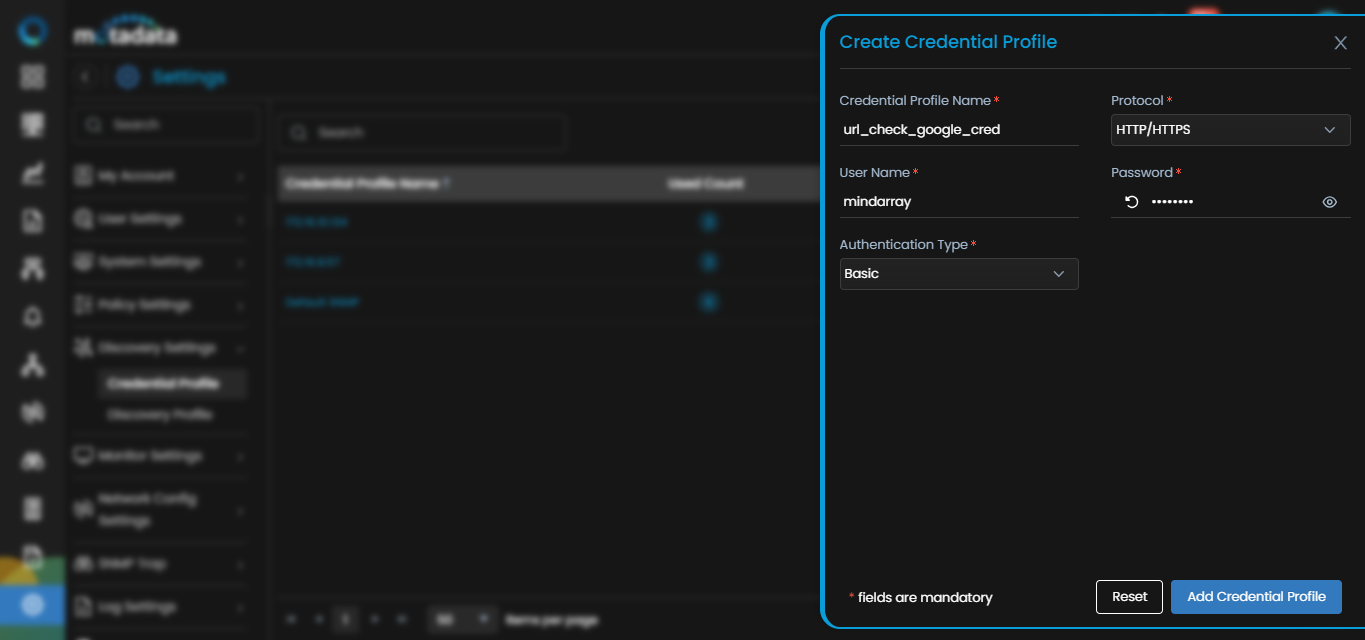This screenshot has width=1365, height=640.
Task: Click the back arrow beside Settings title
Action: (86, 77)
